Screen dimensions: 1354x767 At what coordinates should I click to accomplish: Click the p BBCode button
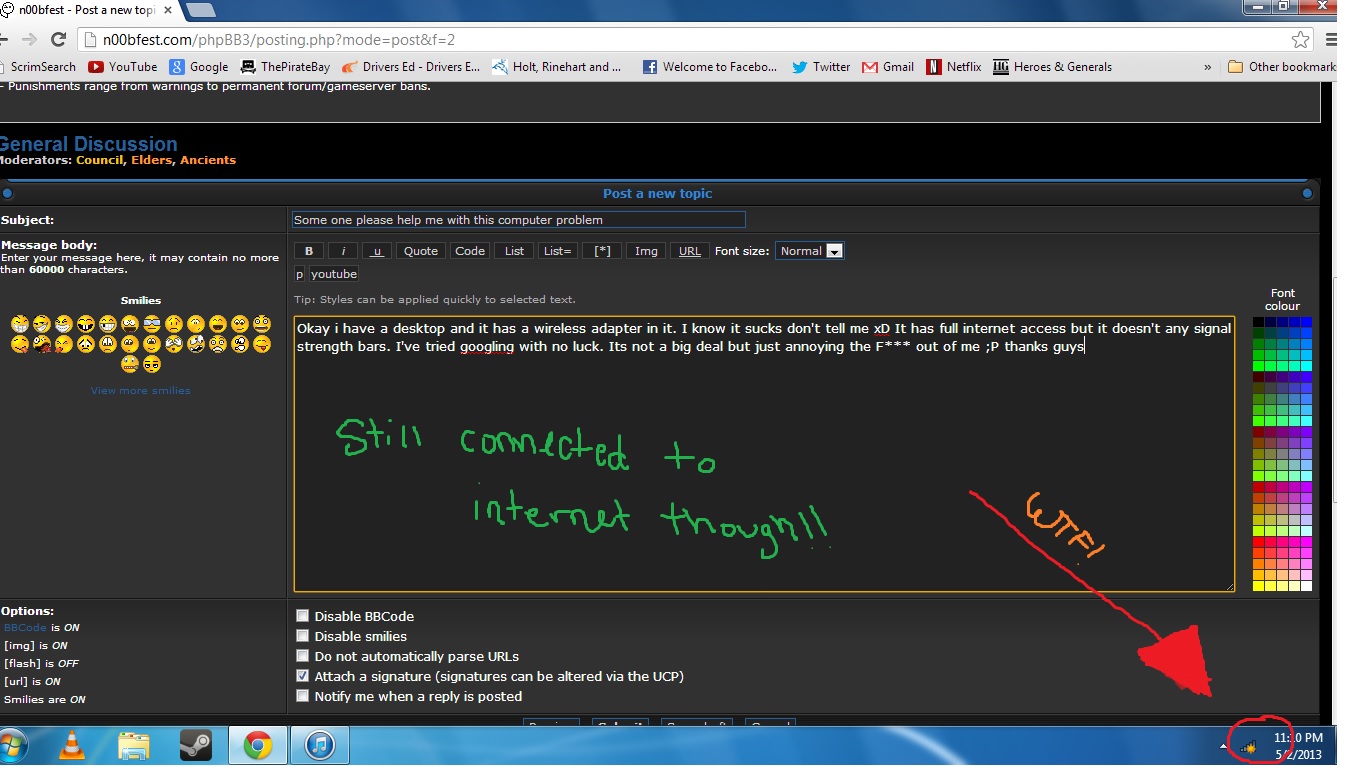(299, 274)
